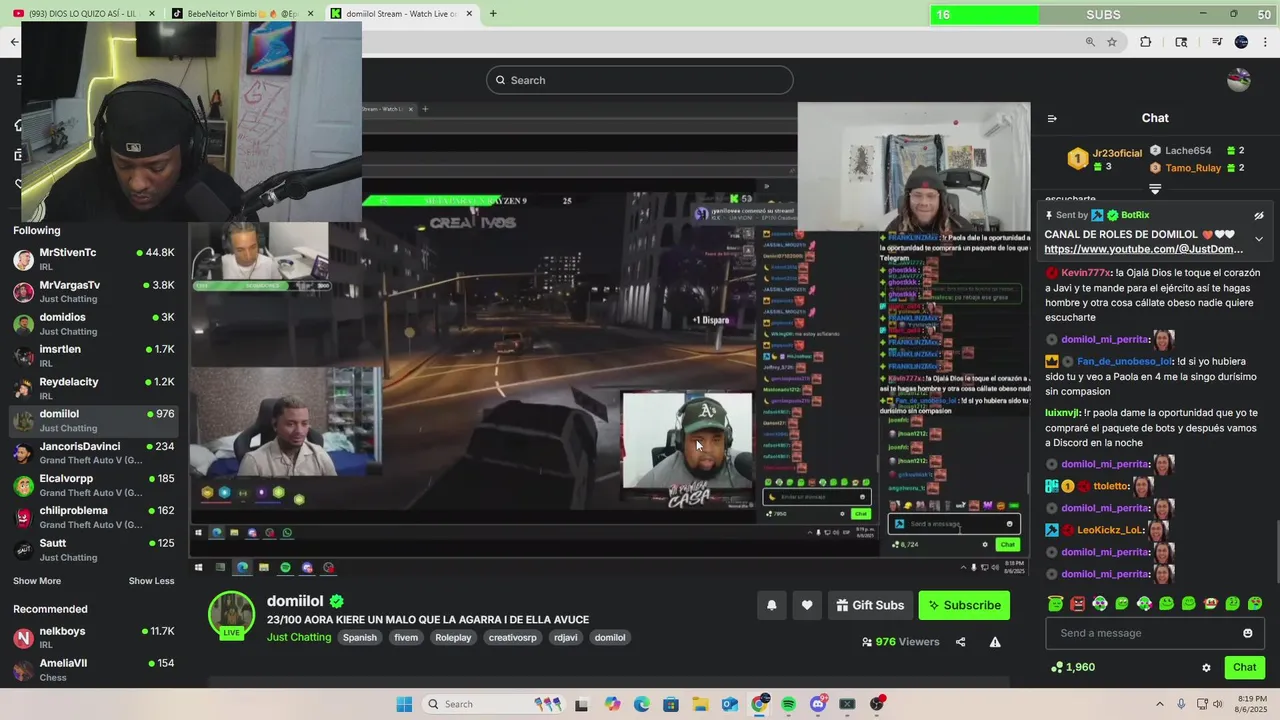Open the emoji picker in message box

pos(1247,633)
